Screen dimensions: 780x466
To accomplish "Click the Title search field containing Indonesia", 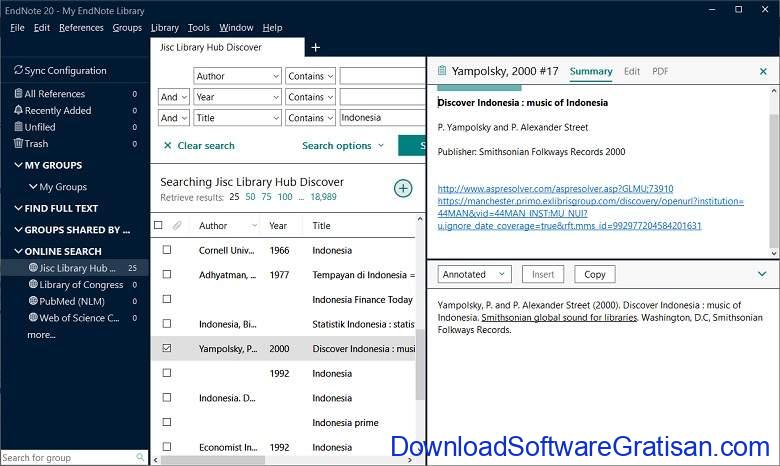I will [382, 118].
